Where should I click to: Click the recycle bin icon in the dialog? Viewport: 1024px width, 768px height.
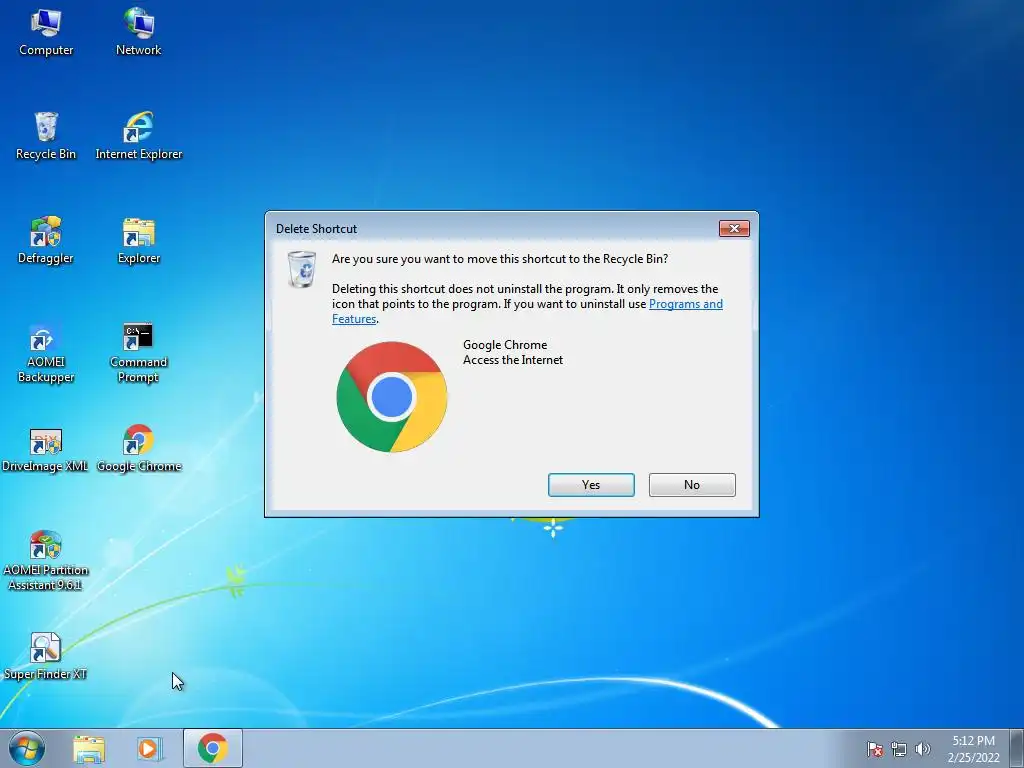(x=302, y=268)
